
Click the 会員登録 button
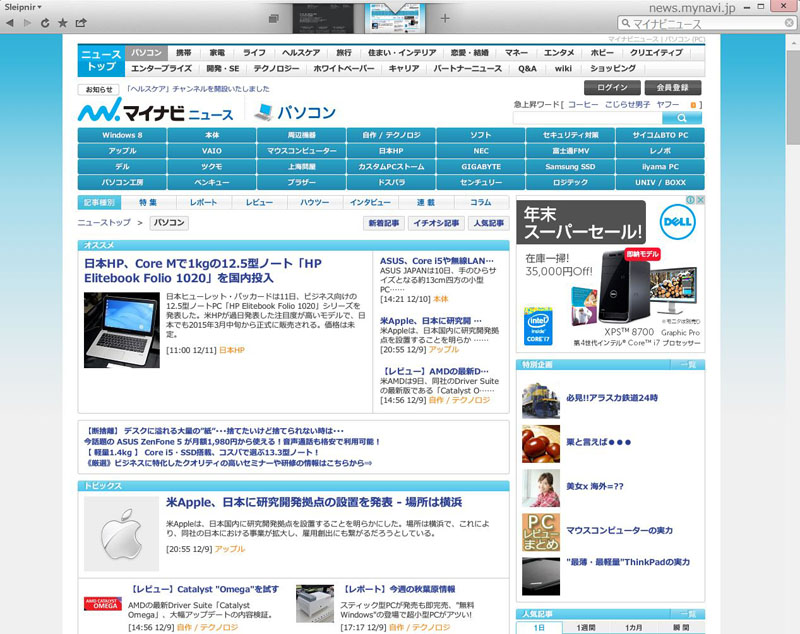coord(672,88)
